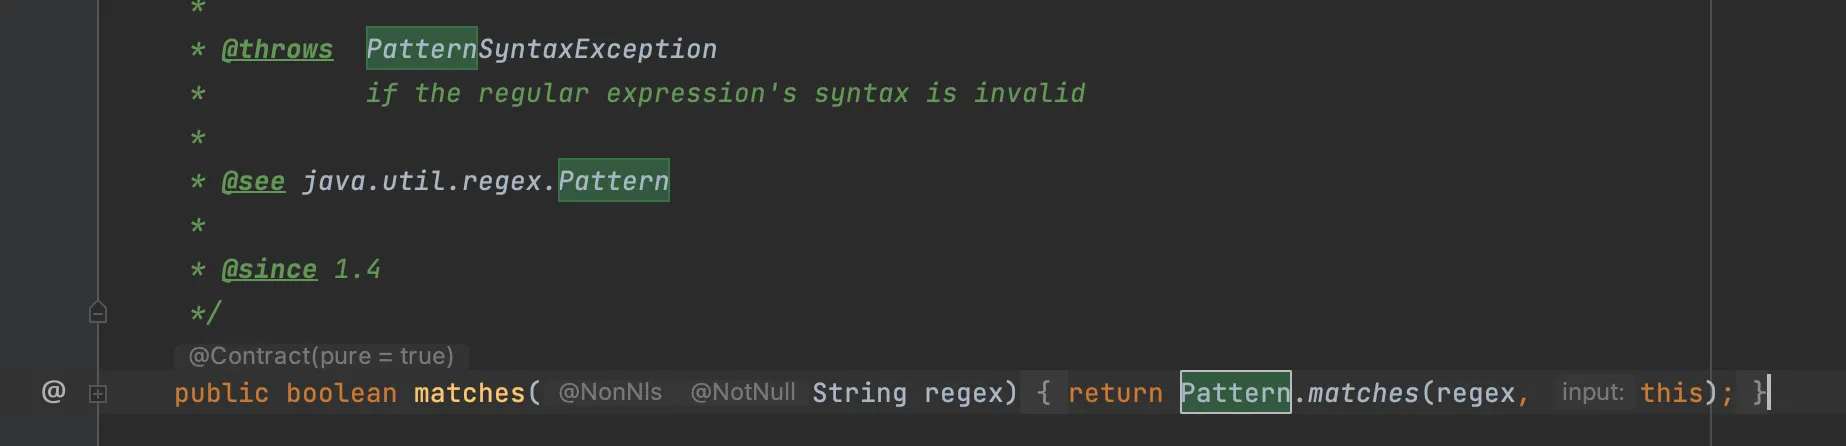The image size is (1846, 446).
Task: Click the highlighted Pattern class in return statement
Action: pos(1235,393)
